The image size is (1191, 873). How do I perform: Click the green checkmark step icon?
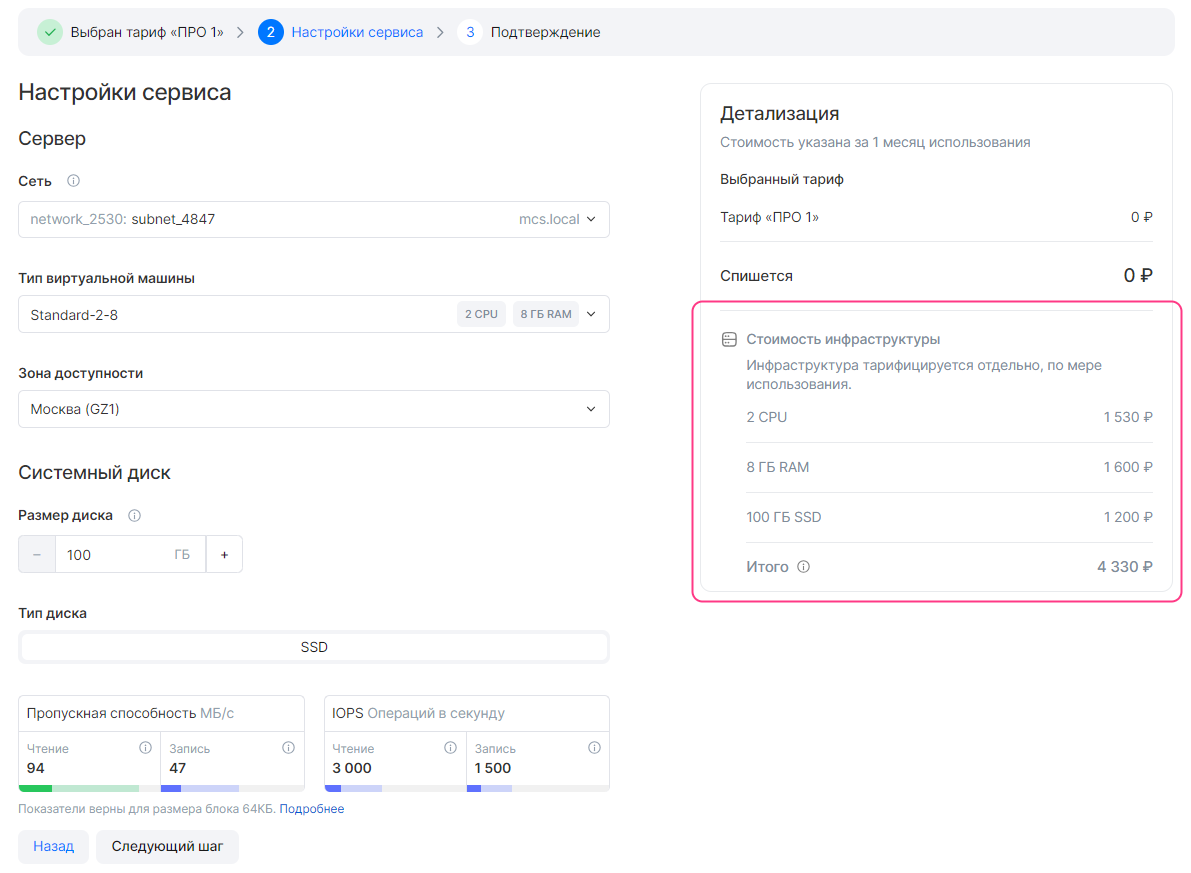pyautogui.click(x=50, y=32)
